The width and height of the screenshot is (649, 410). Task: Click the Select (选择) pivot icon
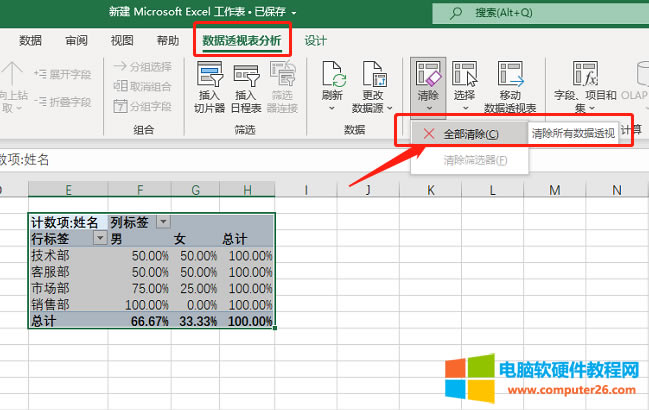[464, 77]
